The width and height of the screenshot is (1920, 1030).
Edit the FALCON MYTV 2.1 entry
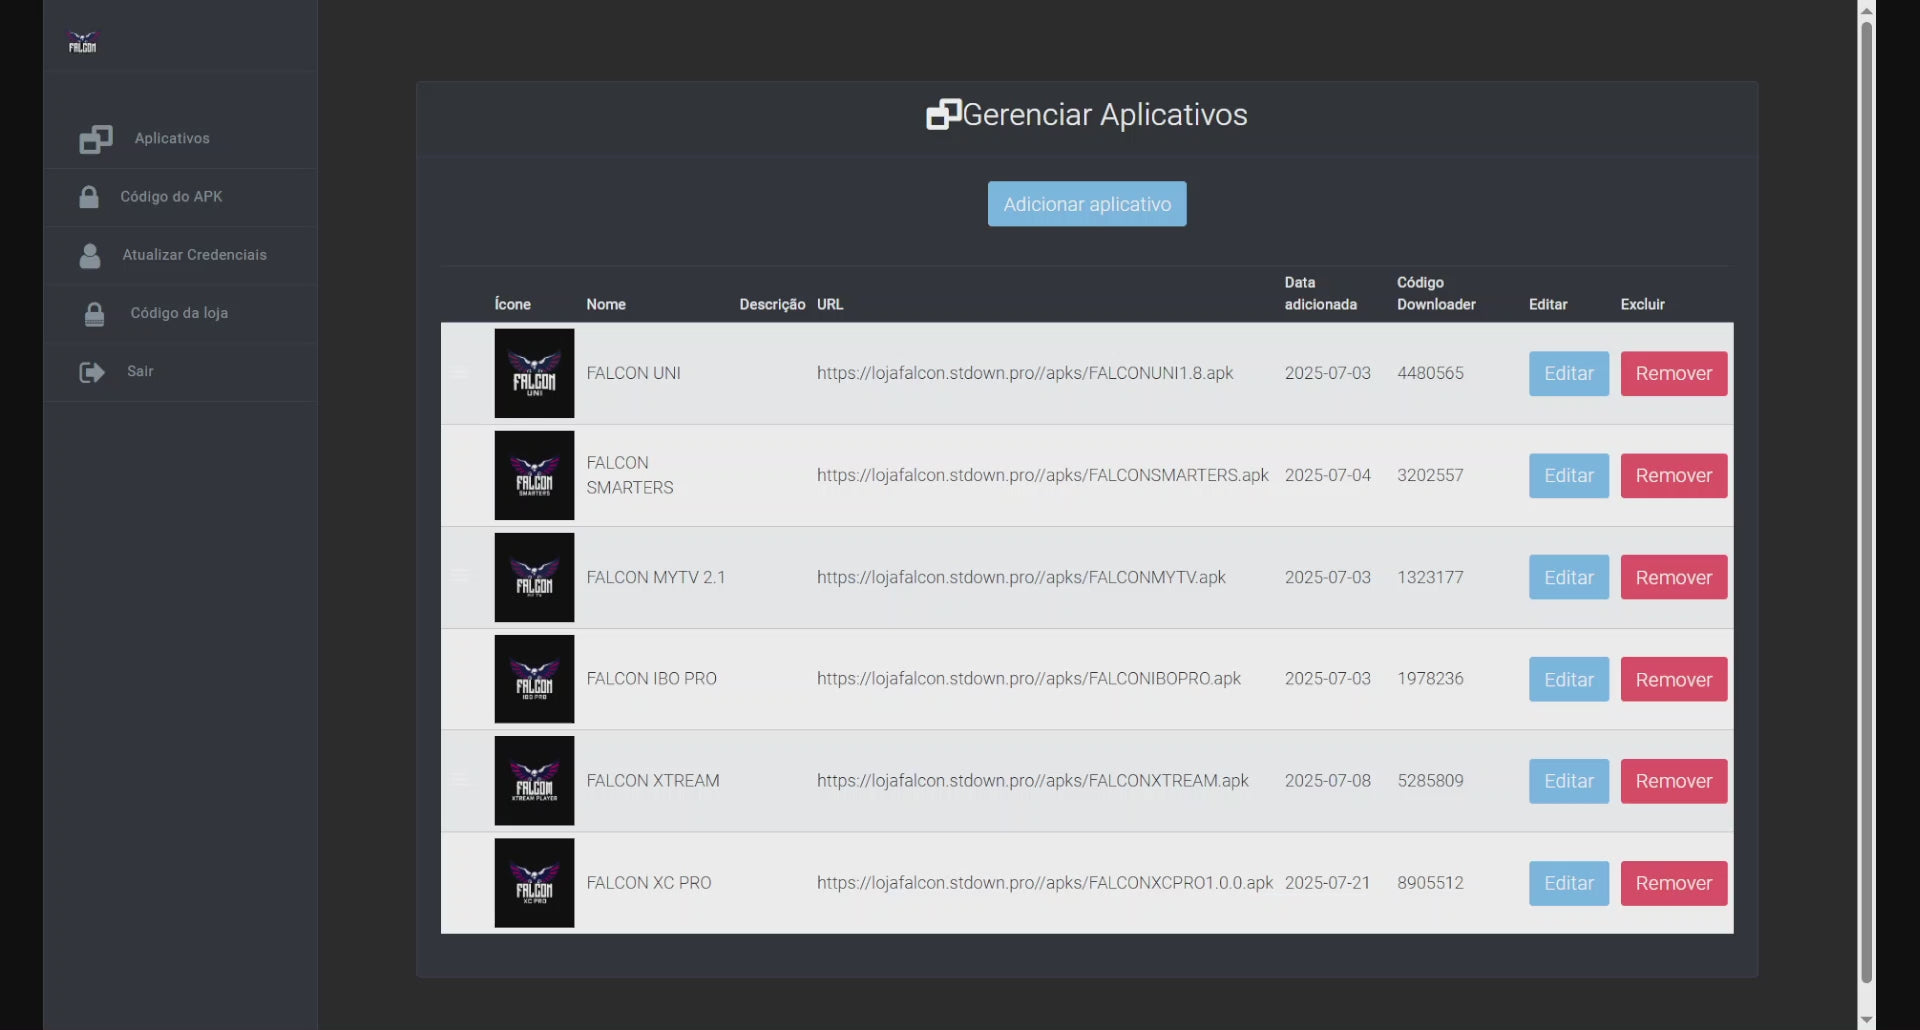click(x=1568, y=577)
